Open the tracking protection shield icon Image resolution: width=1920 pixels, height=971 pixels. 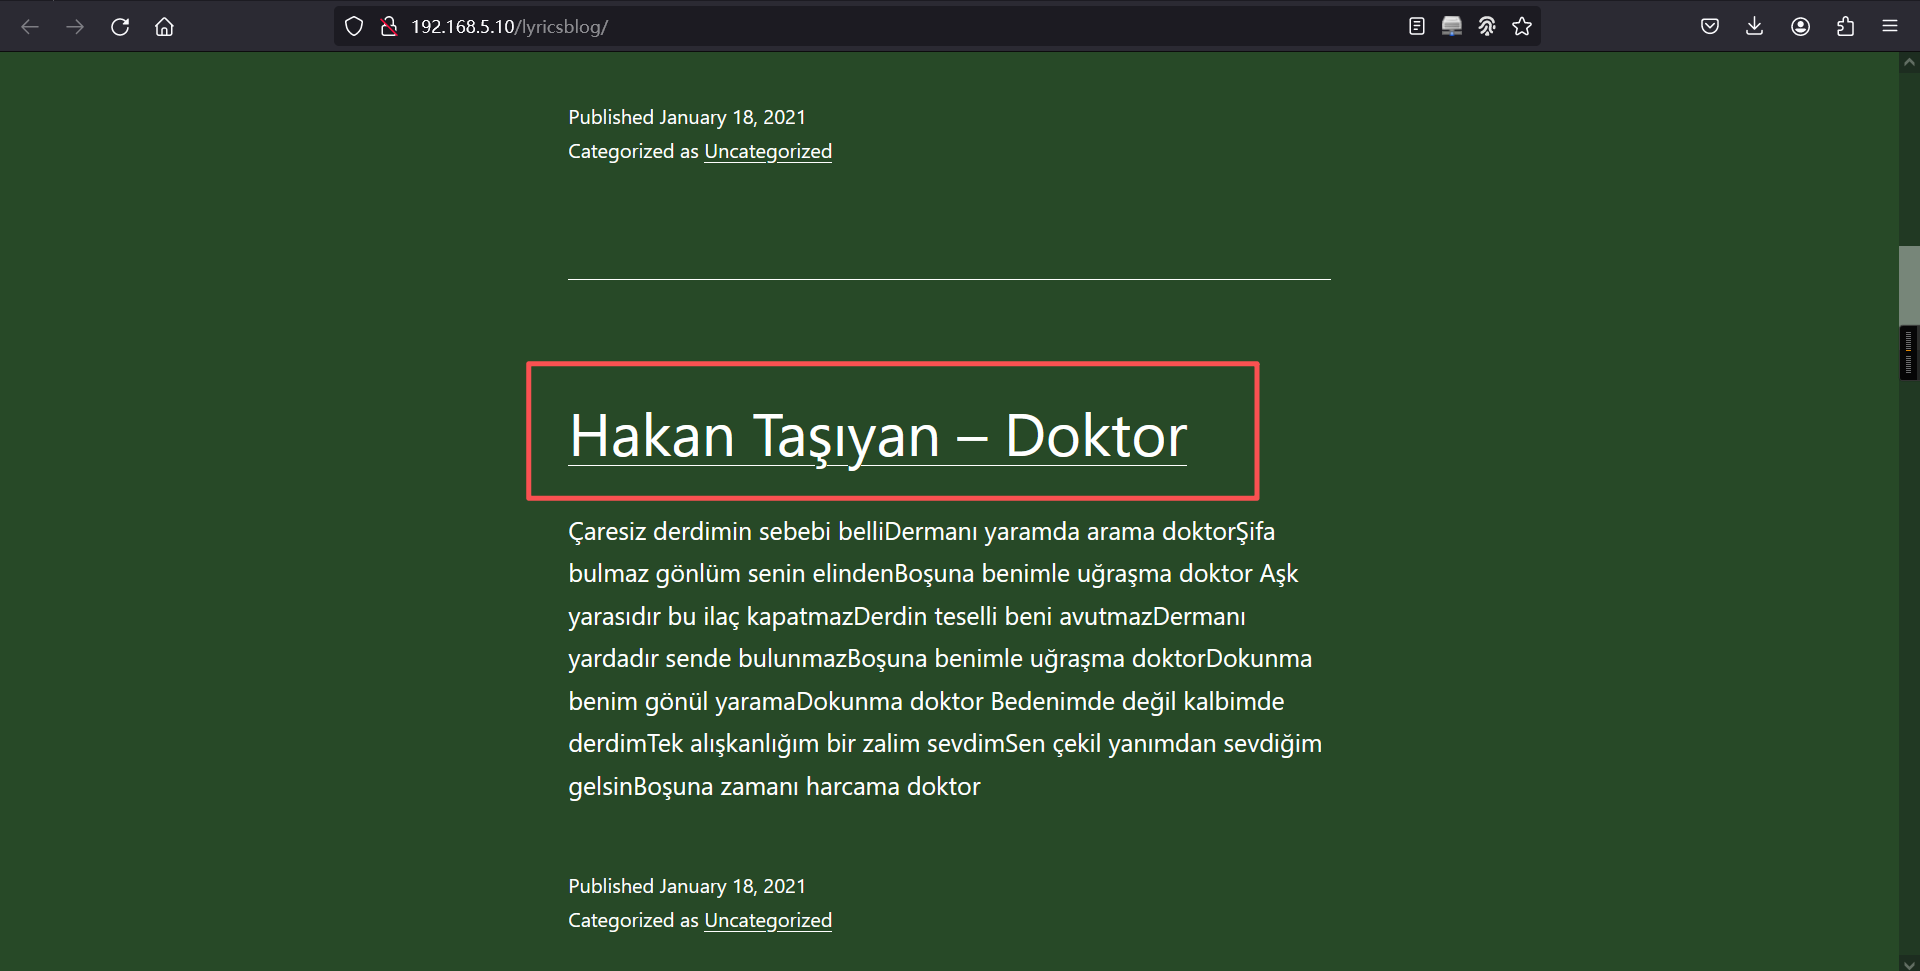(x=354, y=27)
